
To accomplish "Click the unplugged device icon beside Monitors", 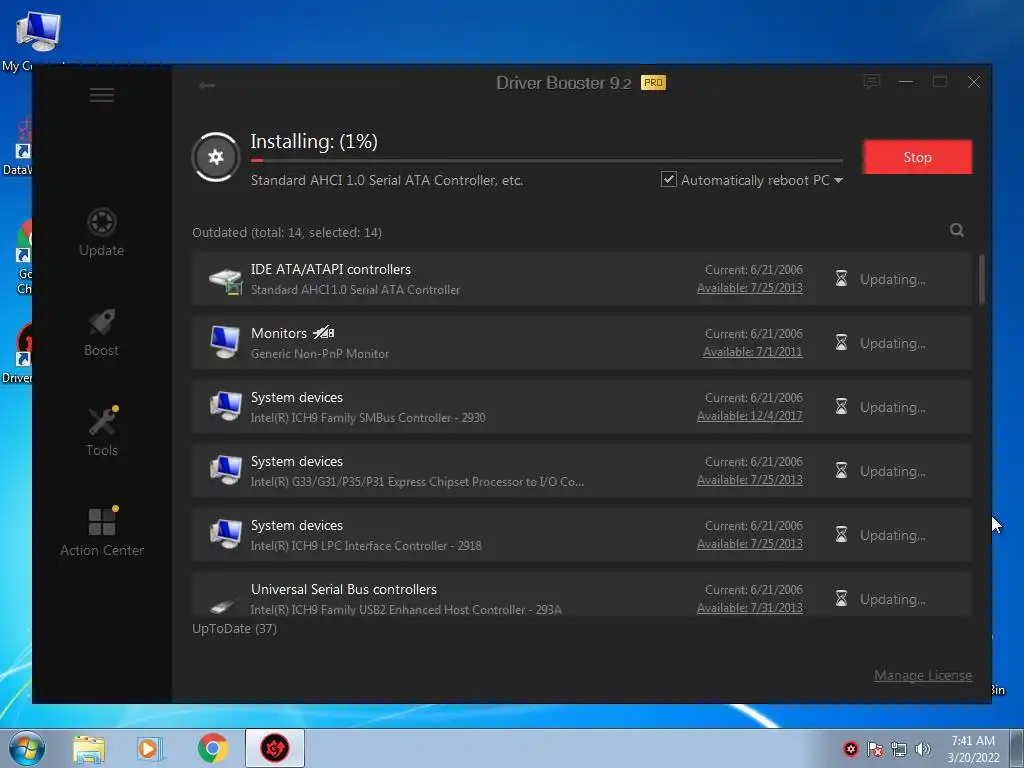I will [323, 333].
